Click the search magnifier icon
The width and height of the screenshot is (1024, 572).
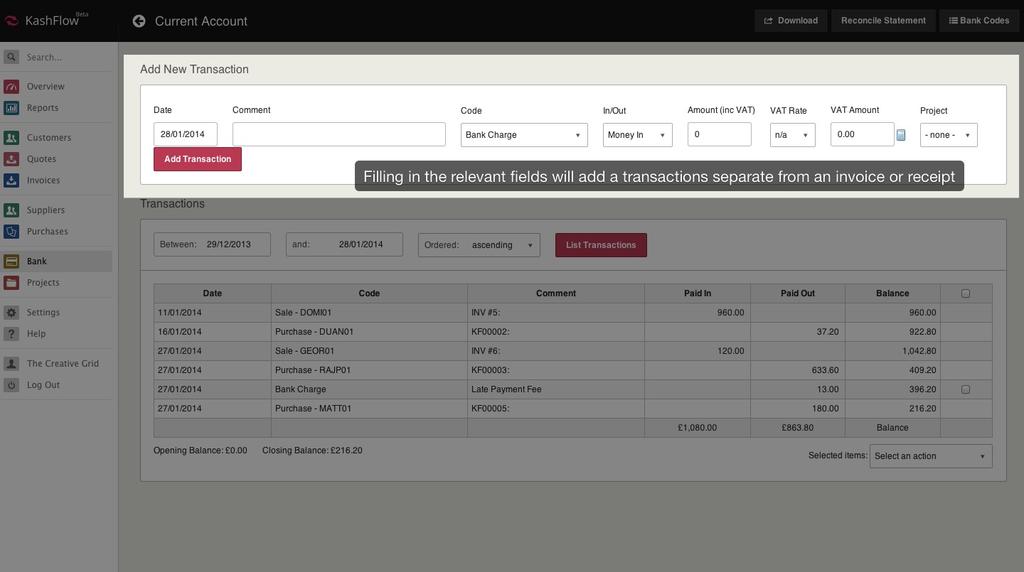click(11, 57)
